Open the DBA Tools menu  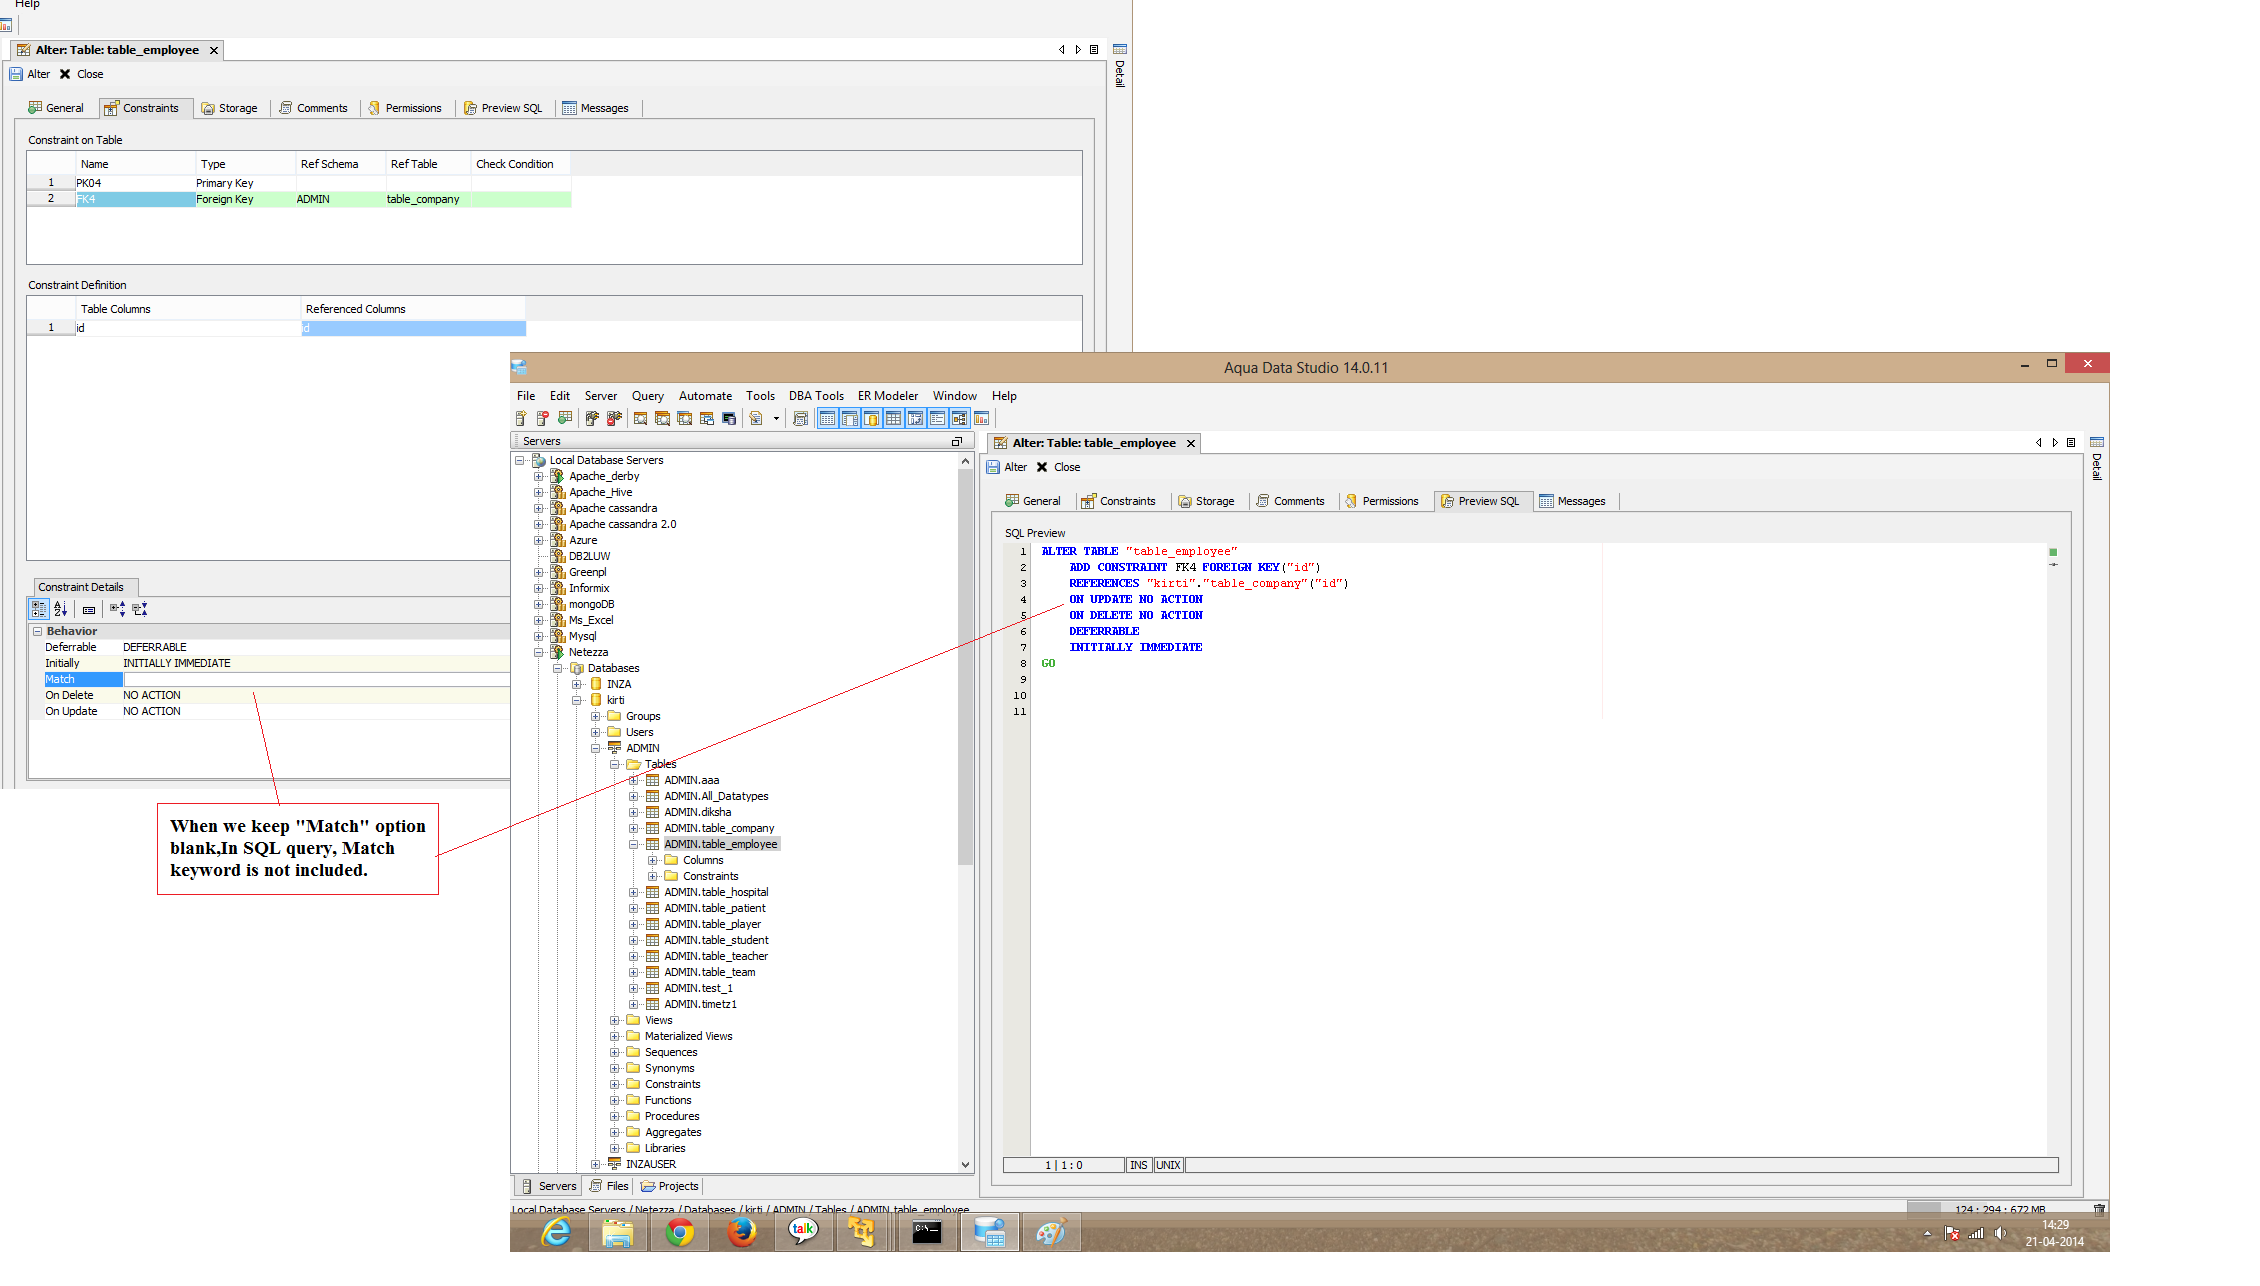(816, 396)
